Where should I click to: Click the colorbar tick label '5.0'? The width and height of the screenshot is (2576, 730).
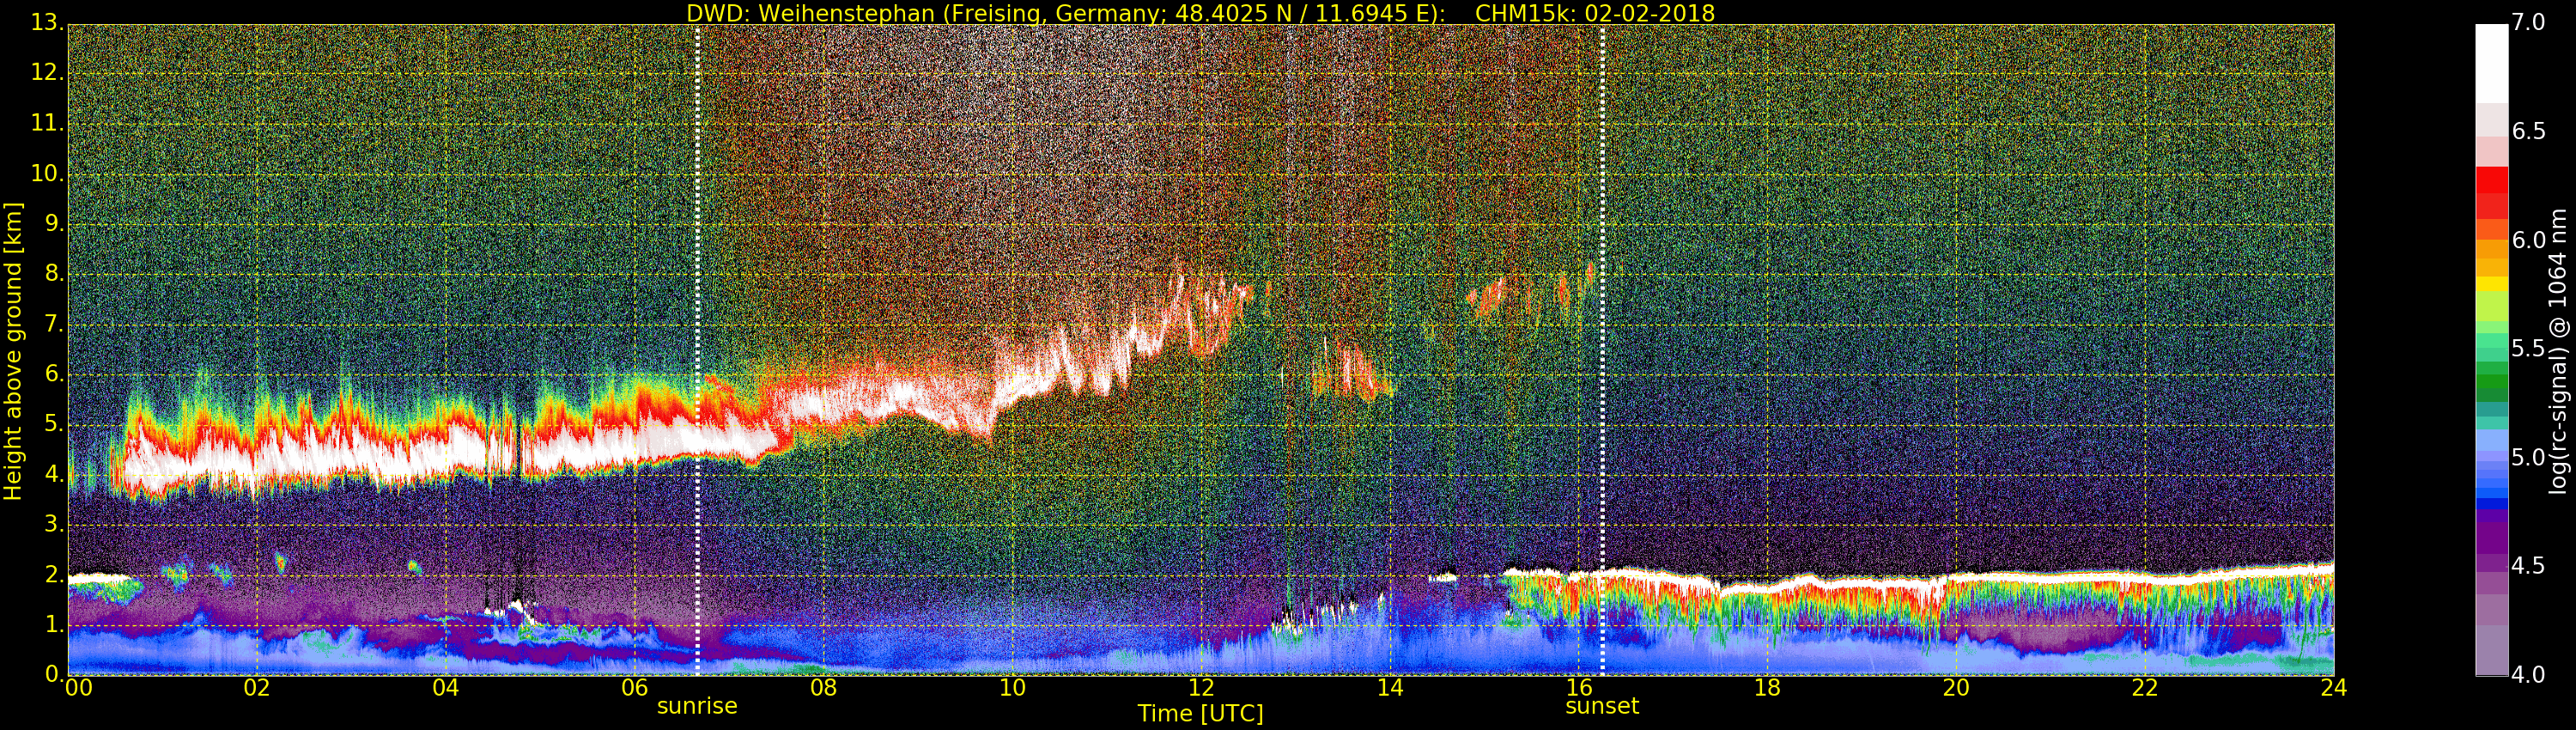tap(2529, 458)
